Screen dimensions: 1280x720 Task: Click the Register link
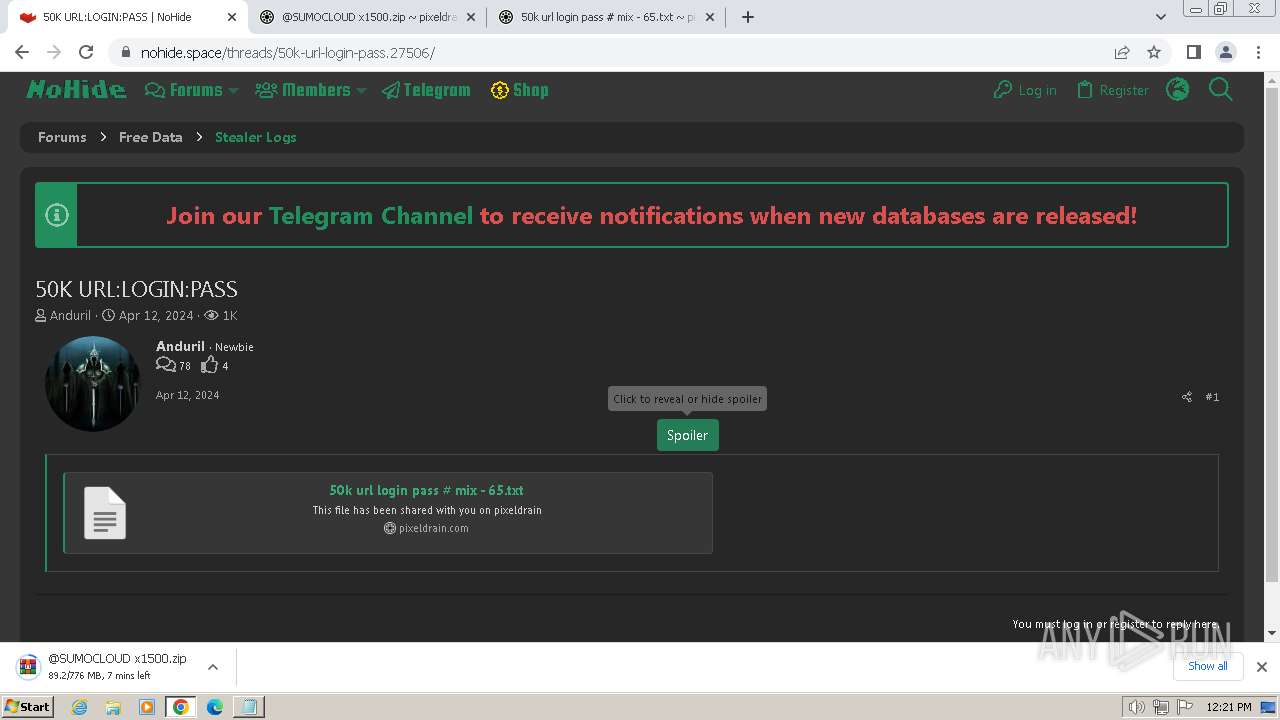click(1112, 90)
